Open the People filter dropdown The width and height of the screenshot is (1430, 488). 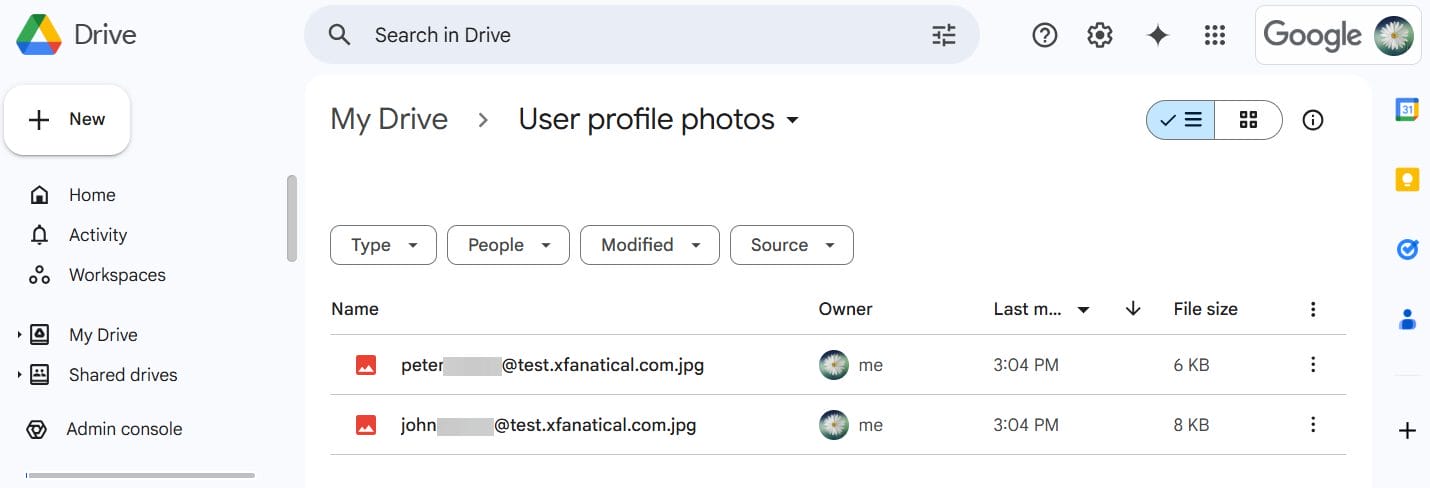pos(508,245)
